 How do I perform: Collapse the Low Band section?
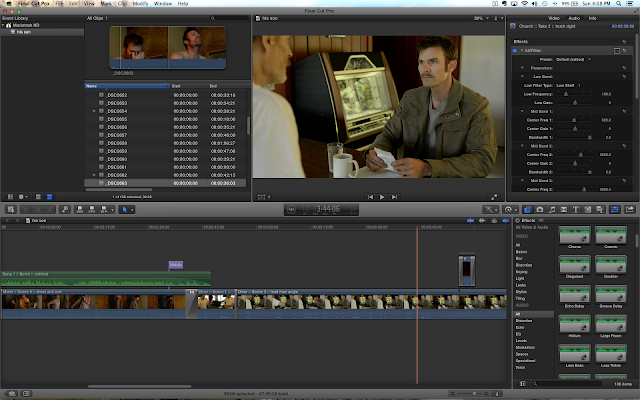(522, 76)
